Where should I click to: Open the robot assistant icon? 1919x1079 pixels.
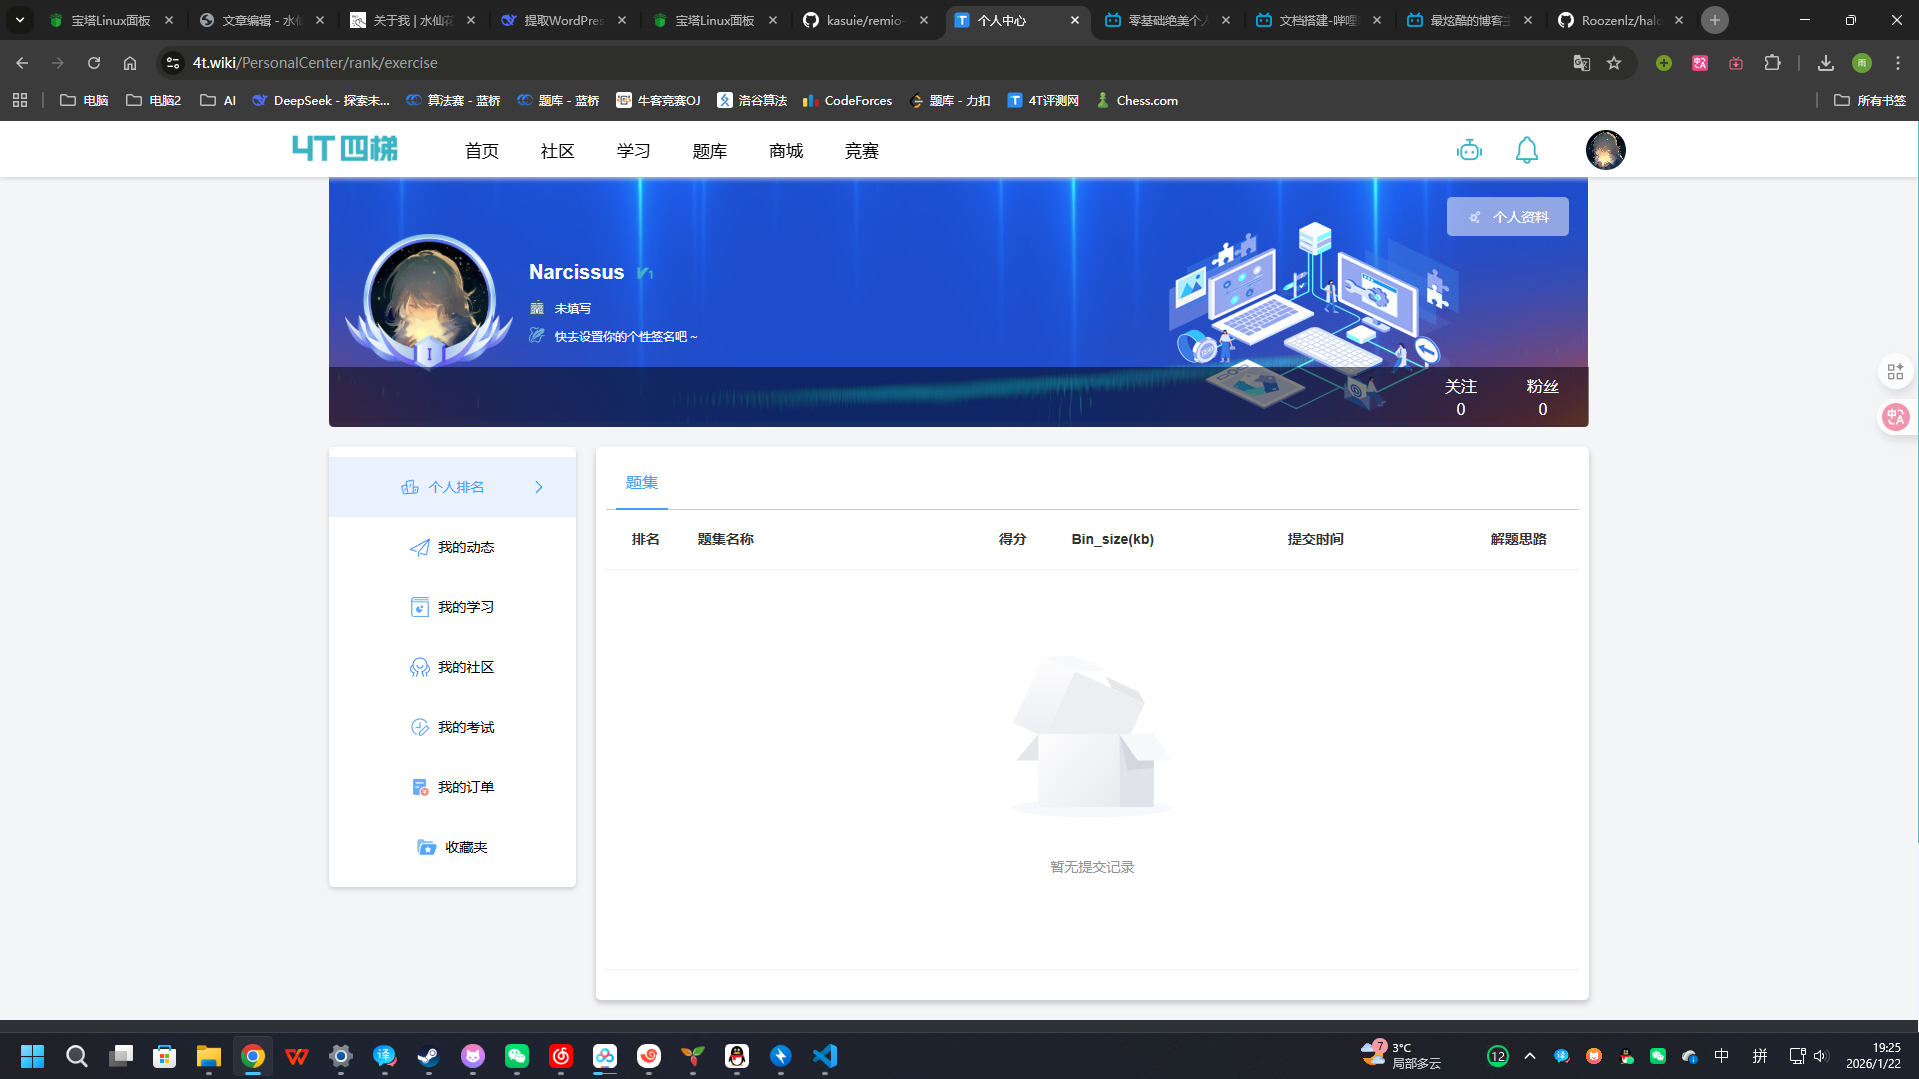1469,151
